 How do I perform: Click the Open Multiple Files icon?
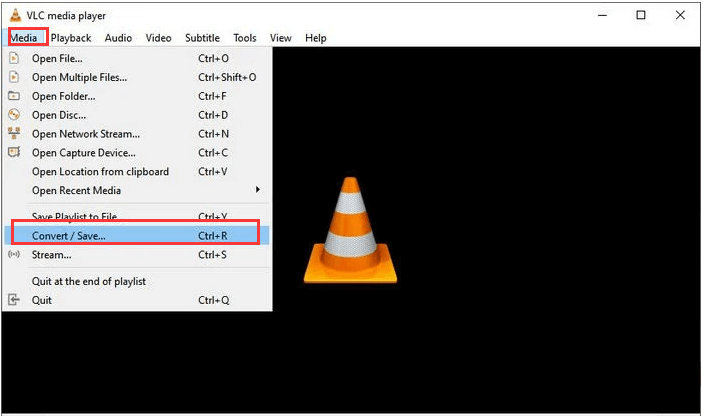click(x=14, y=77)
